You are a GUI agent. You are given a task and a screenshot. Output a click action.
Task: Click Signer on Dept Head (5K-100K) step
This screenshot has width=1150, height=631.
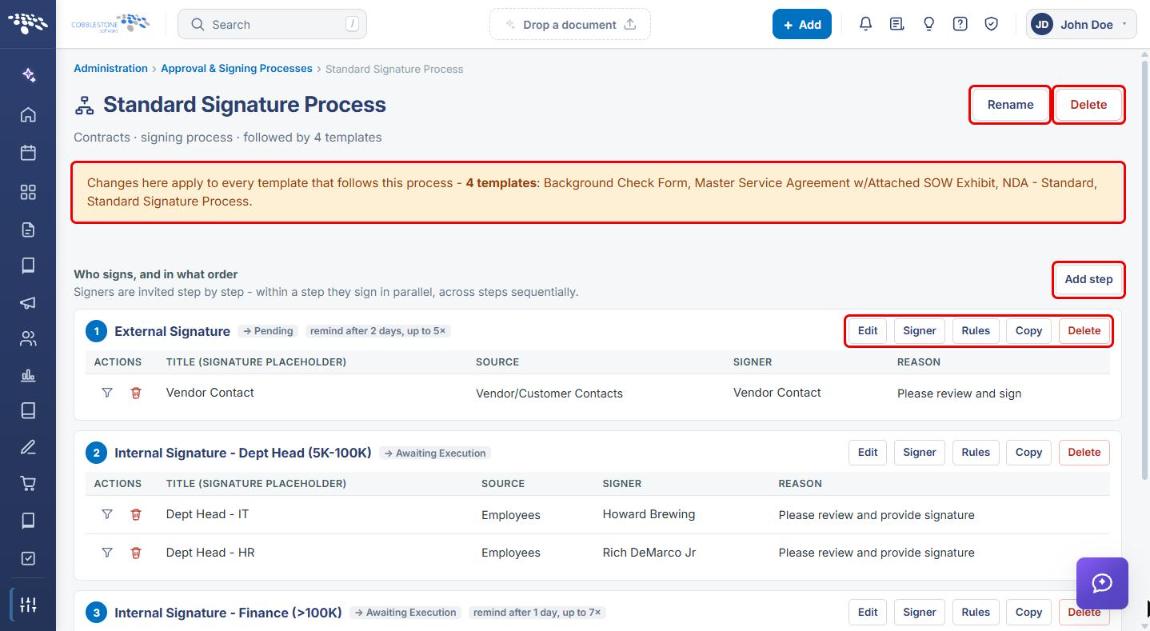(x=919, y=453)
